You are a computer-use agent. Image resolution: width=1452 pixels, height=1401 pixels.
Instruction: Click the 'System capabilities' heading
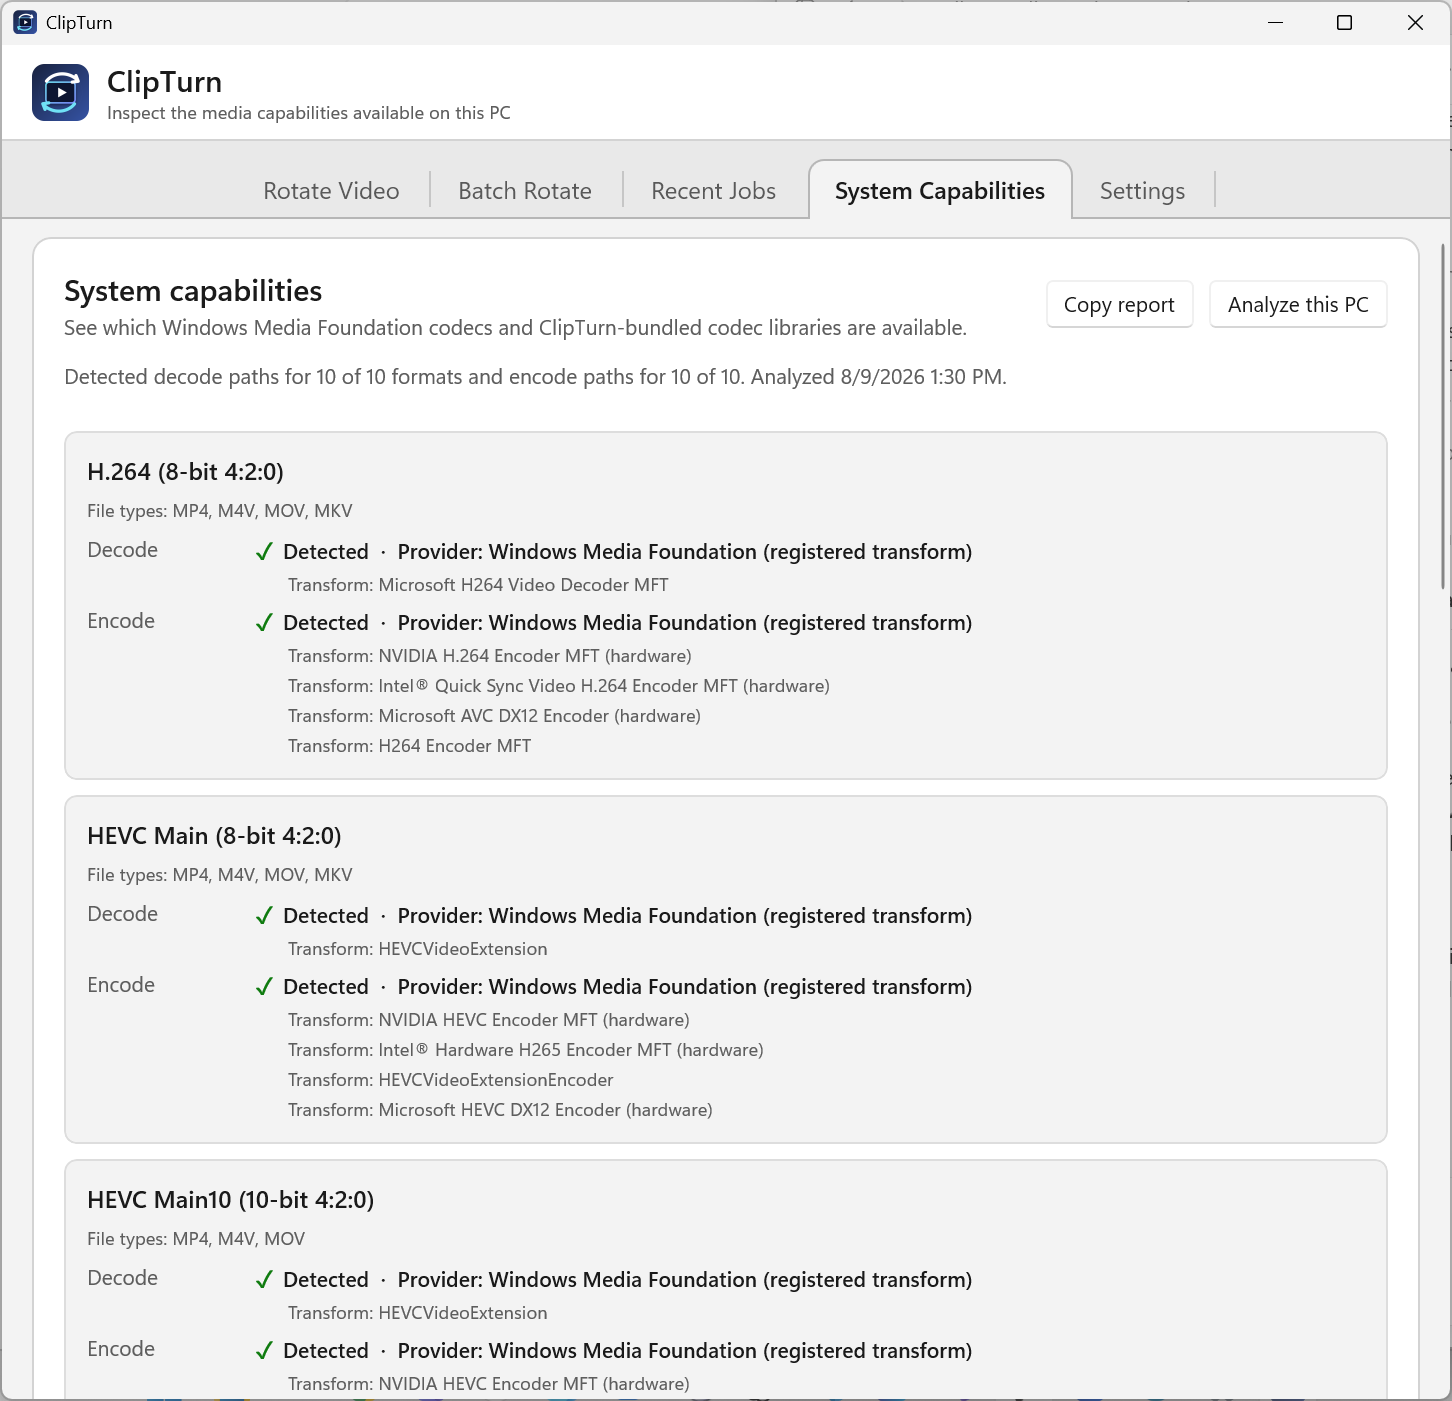[x=193, y=291]
